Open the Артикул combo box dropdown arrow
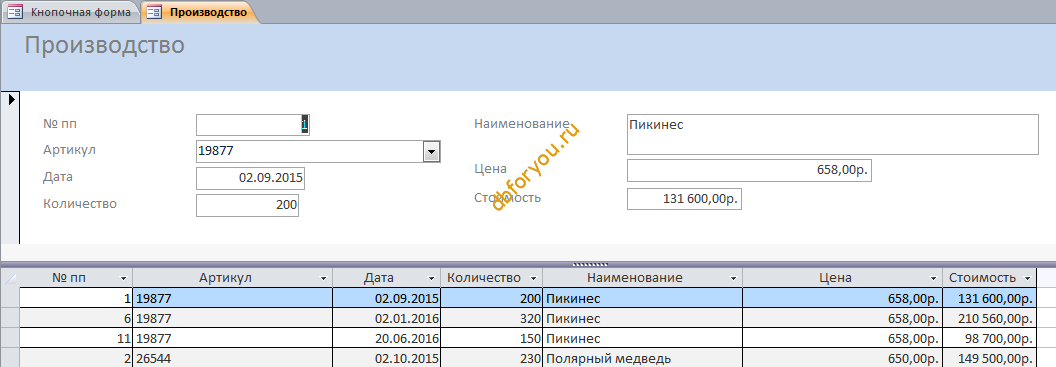Image resolution: width=1056 pixels, height=367 pixels. 431,152
